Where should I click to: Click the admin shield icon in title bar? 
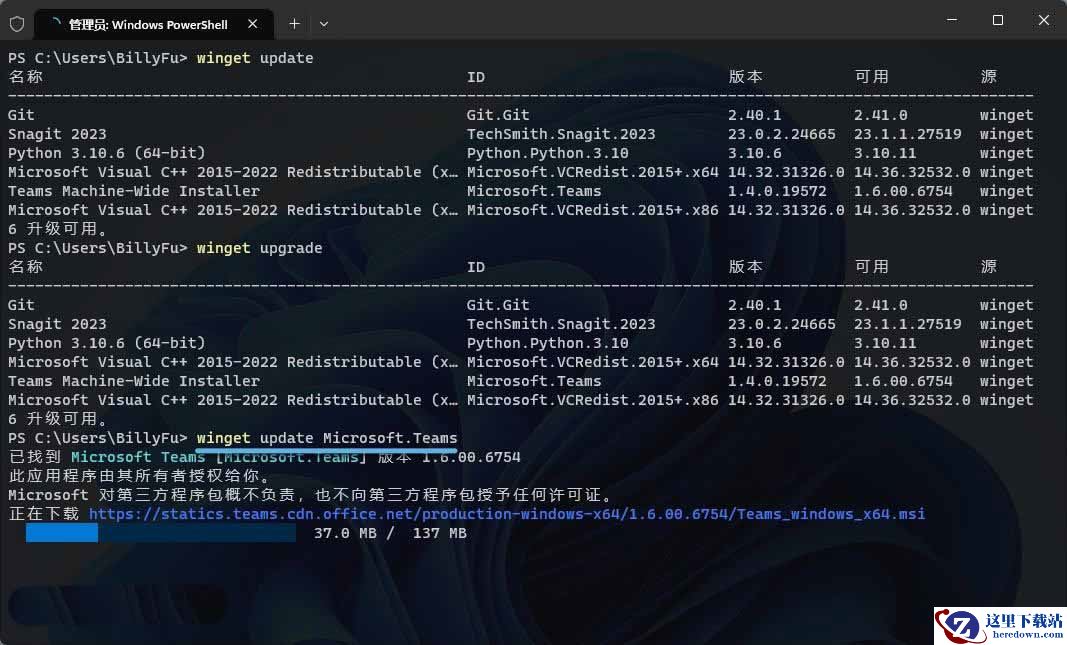(17, 24)
